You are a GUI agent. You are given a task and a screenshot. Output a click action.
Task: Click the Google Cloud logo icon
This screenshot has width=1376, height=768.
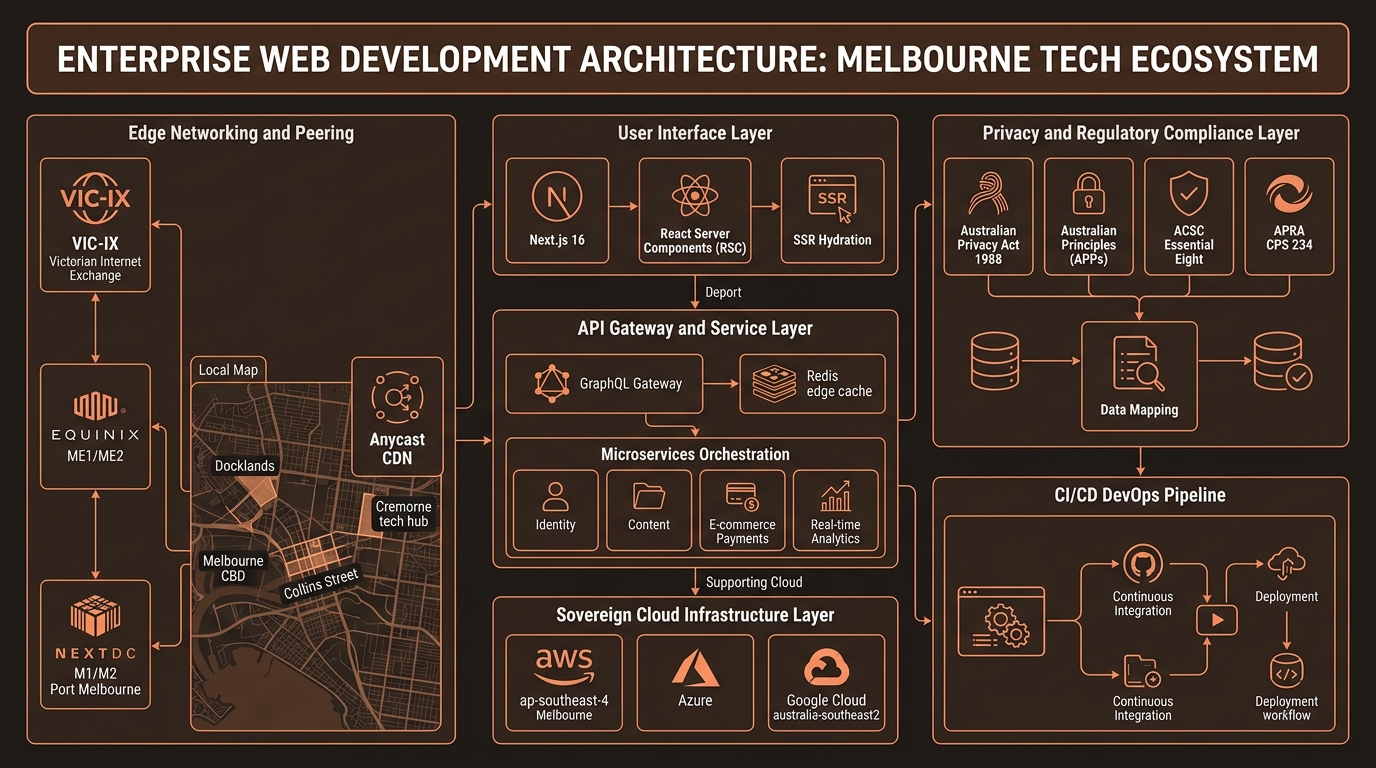tap(826, 667)
